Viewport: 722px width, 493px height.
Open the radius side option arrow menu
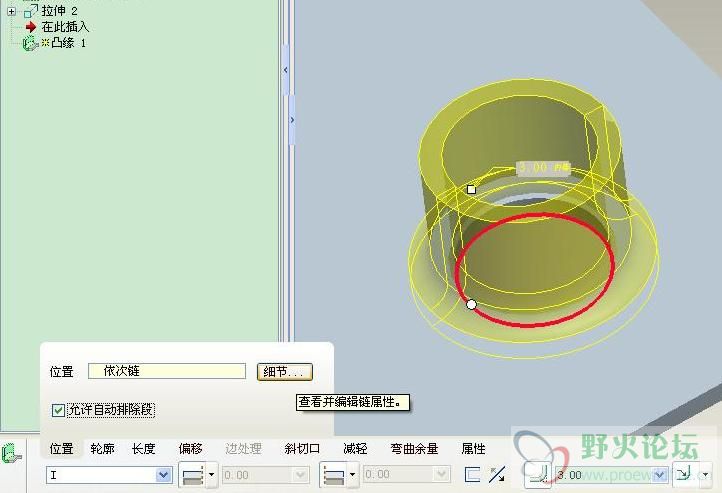tap(705, 474)
